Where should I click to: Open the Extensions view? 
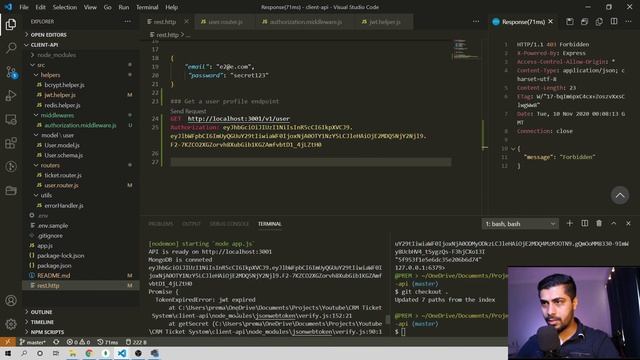[x=11, y=143]
